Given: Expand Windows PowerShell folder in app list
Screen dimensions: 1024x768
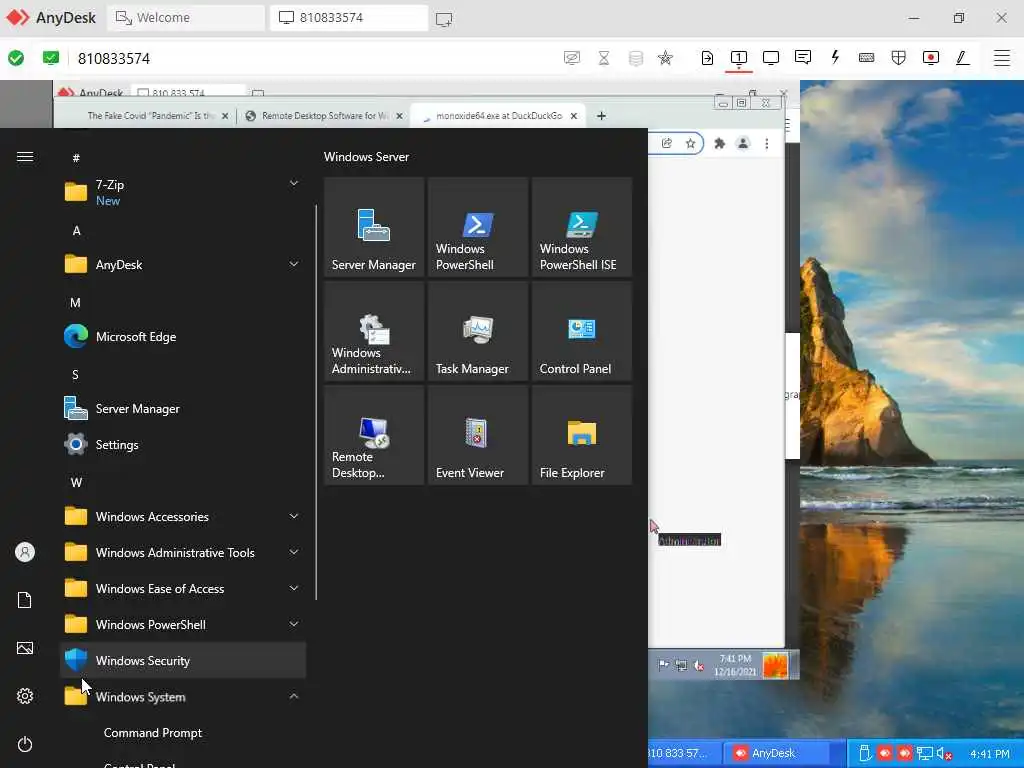Looking at the screenshot, I should click(183, 624).
